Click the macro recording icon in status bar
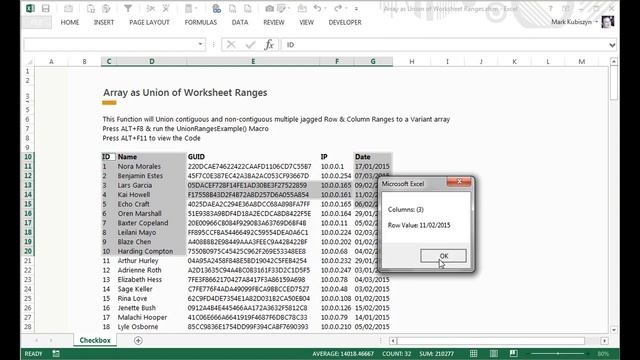This screenshot has height=360, width=640. tap(56, 353)
